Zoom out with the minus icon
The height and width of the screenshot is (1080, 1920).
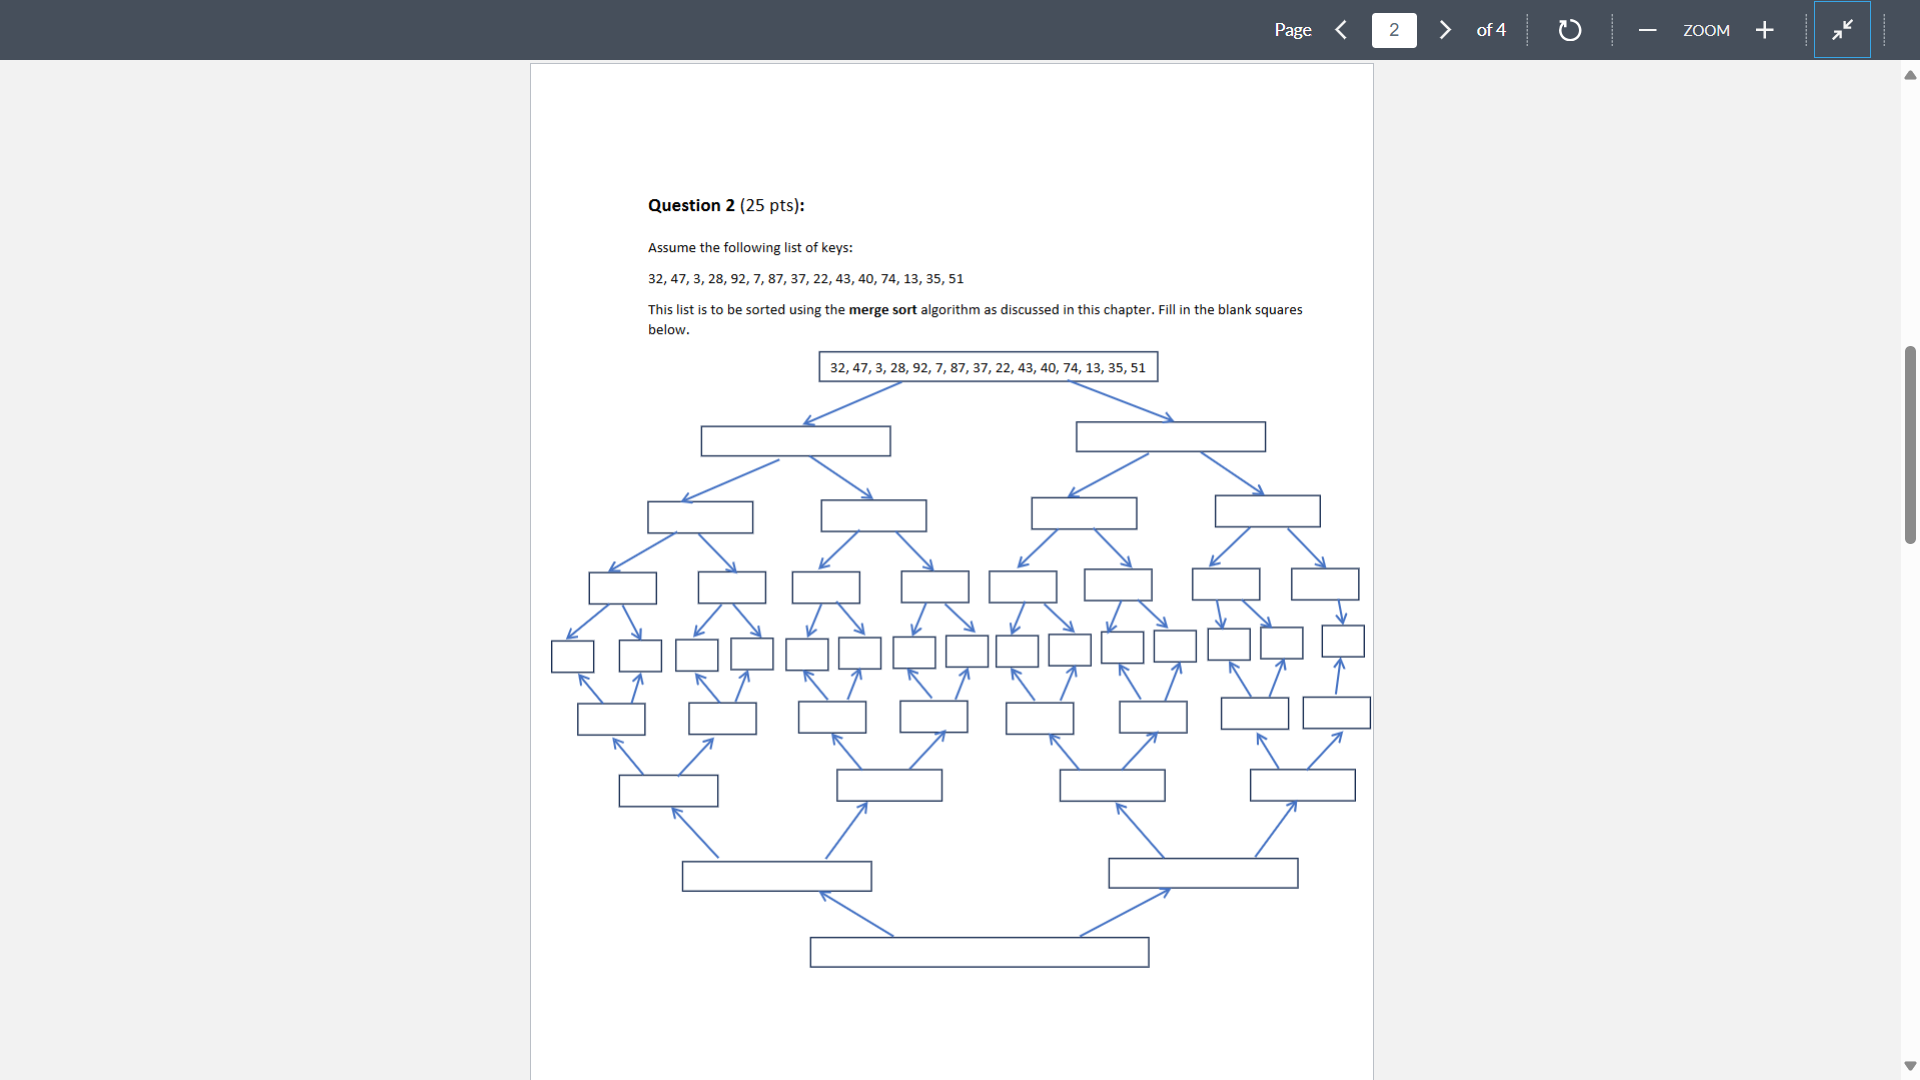tap(1647, 30)
